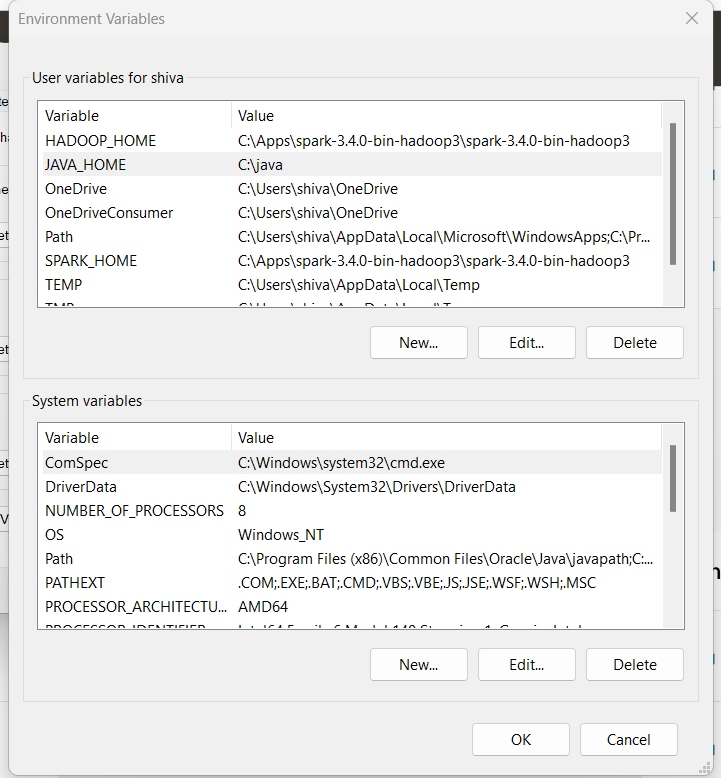This screenshot has width=721, height=778.
Task: Click New under System variables
Action: (418, 664)
